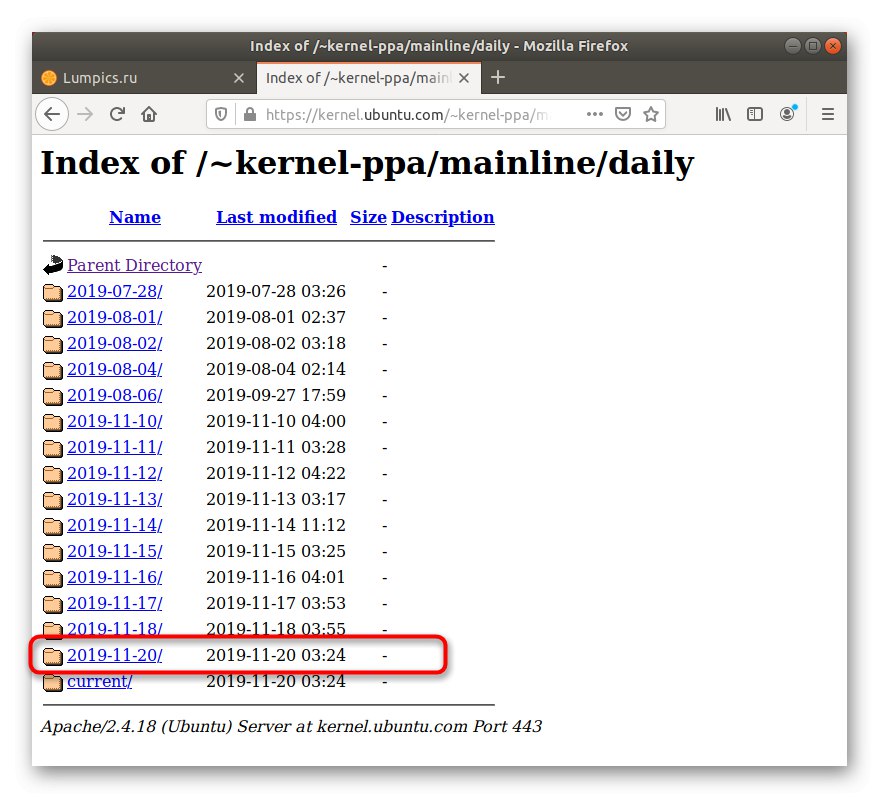Sort by Description column header
The image size is (879, 798).
[443, 217]
